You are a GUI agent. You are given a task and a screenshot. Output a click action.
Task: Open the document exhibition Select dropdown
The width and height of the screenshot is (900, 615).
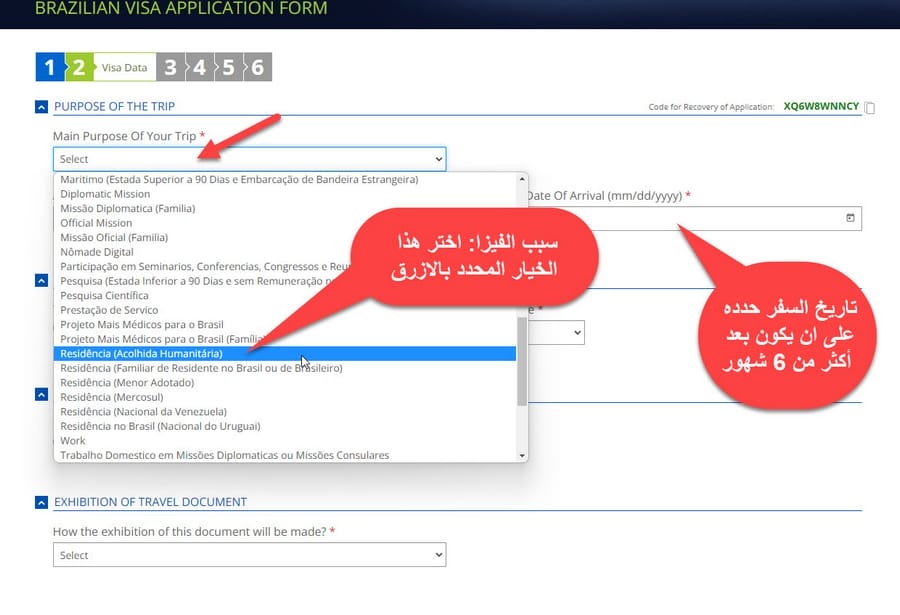[249, 555]
